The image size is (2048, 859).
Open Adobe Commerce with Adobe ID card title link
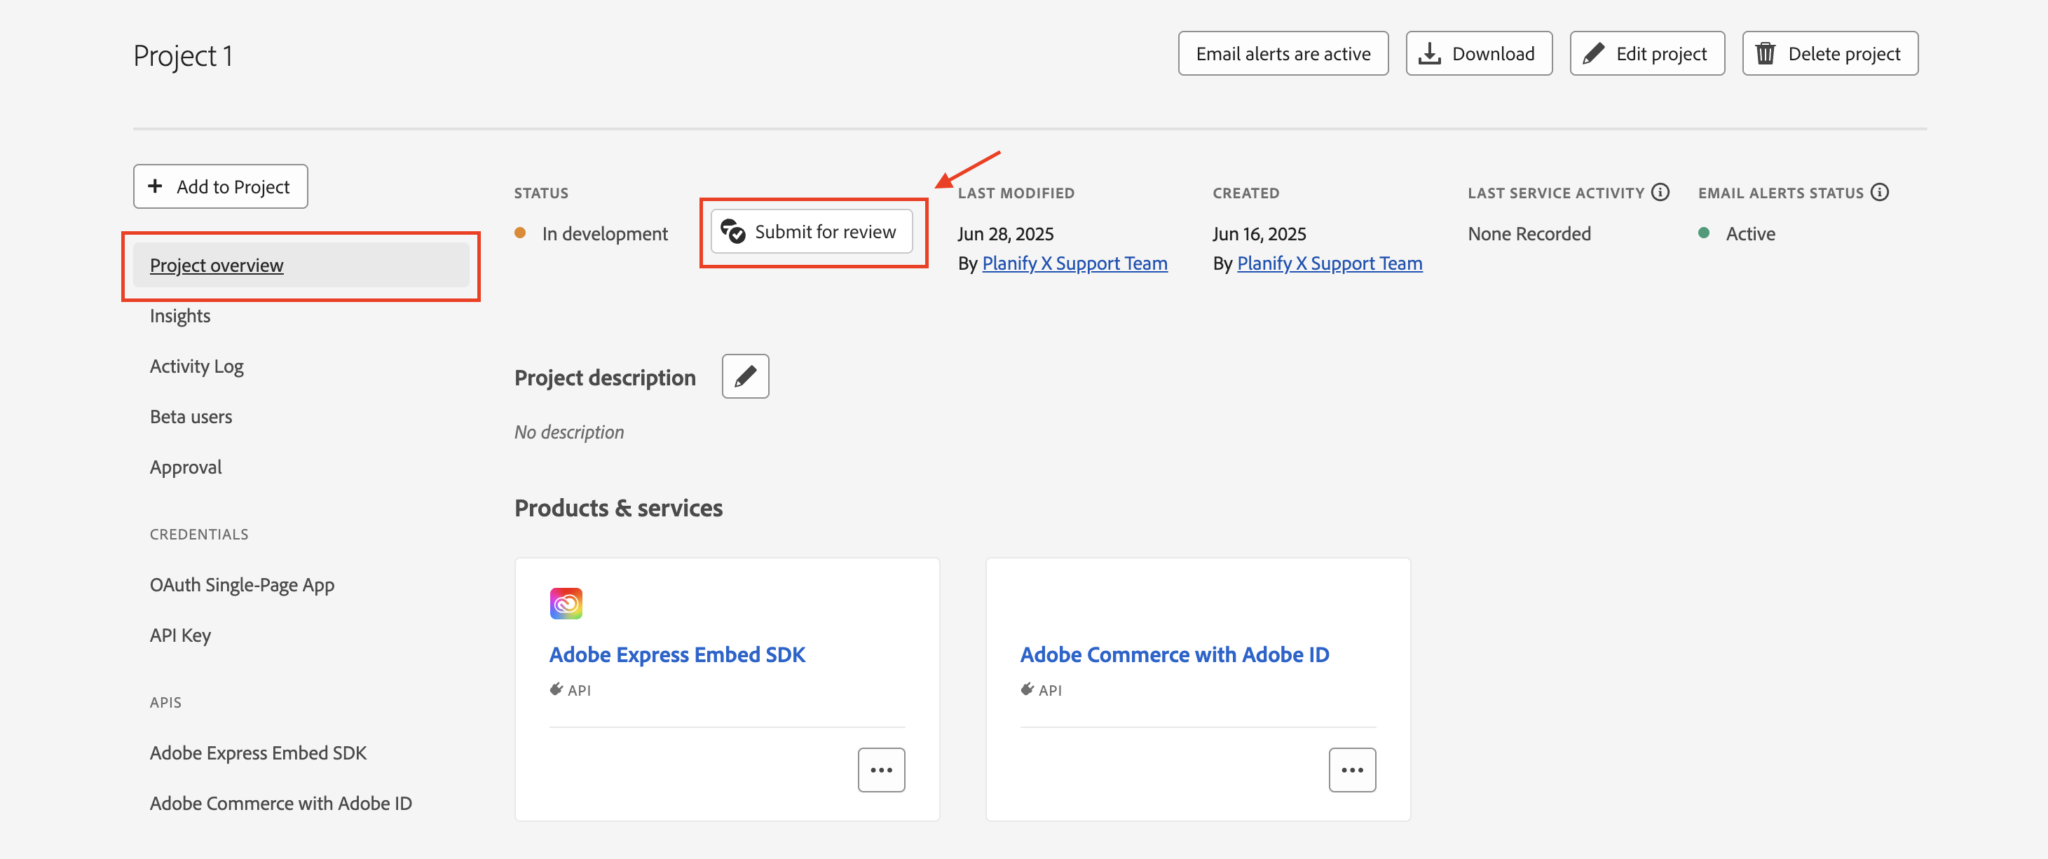pos(1175,654)
